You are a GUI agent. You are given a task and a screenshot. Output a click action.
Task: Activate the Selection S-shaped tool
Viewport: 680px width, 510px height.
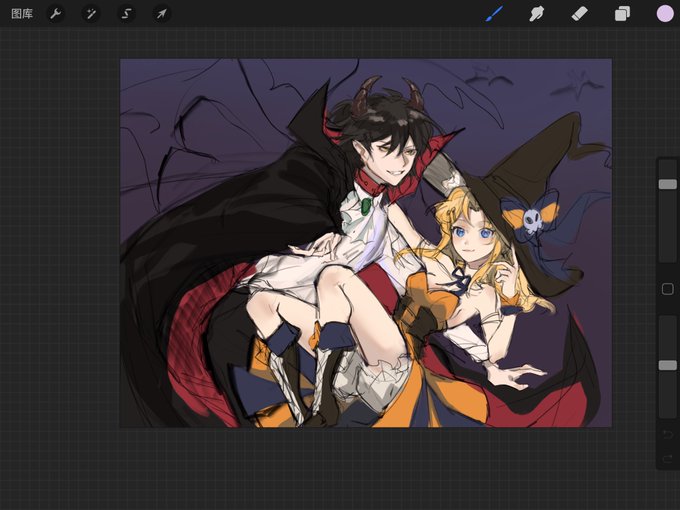[126, 14]
